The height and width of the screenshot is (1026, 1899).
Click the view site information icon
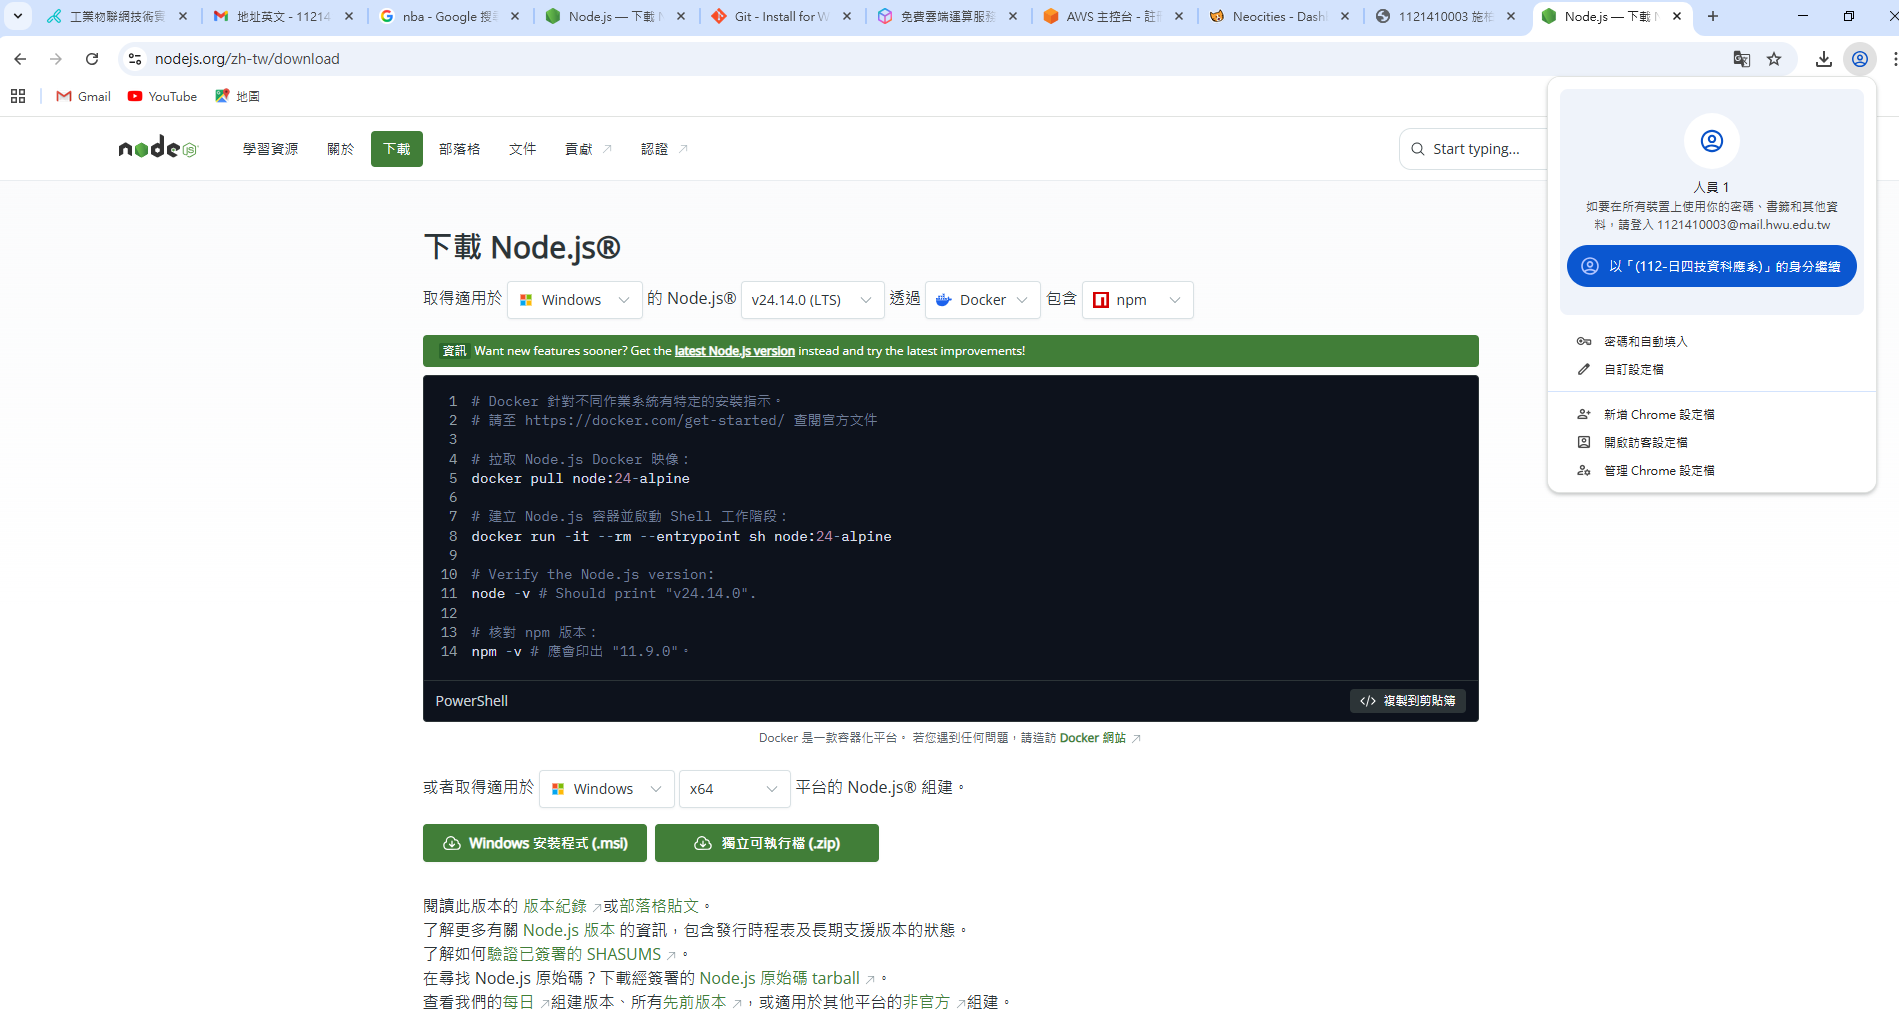135,59
